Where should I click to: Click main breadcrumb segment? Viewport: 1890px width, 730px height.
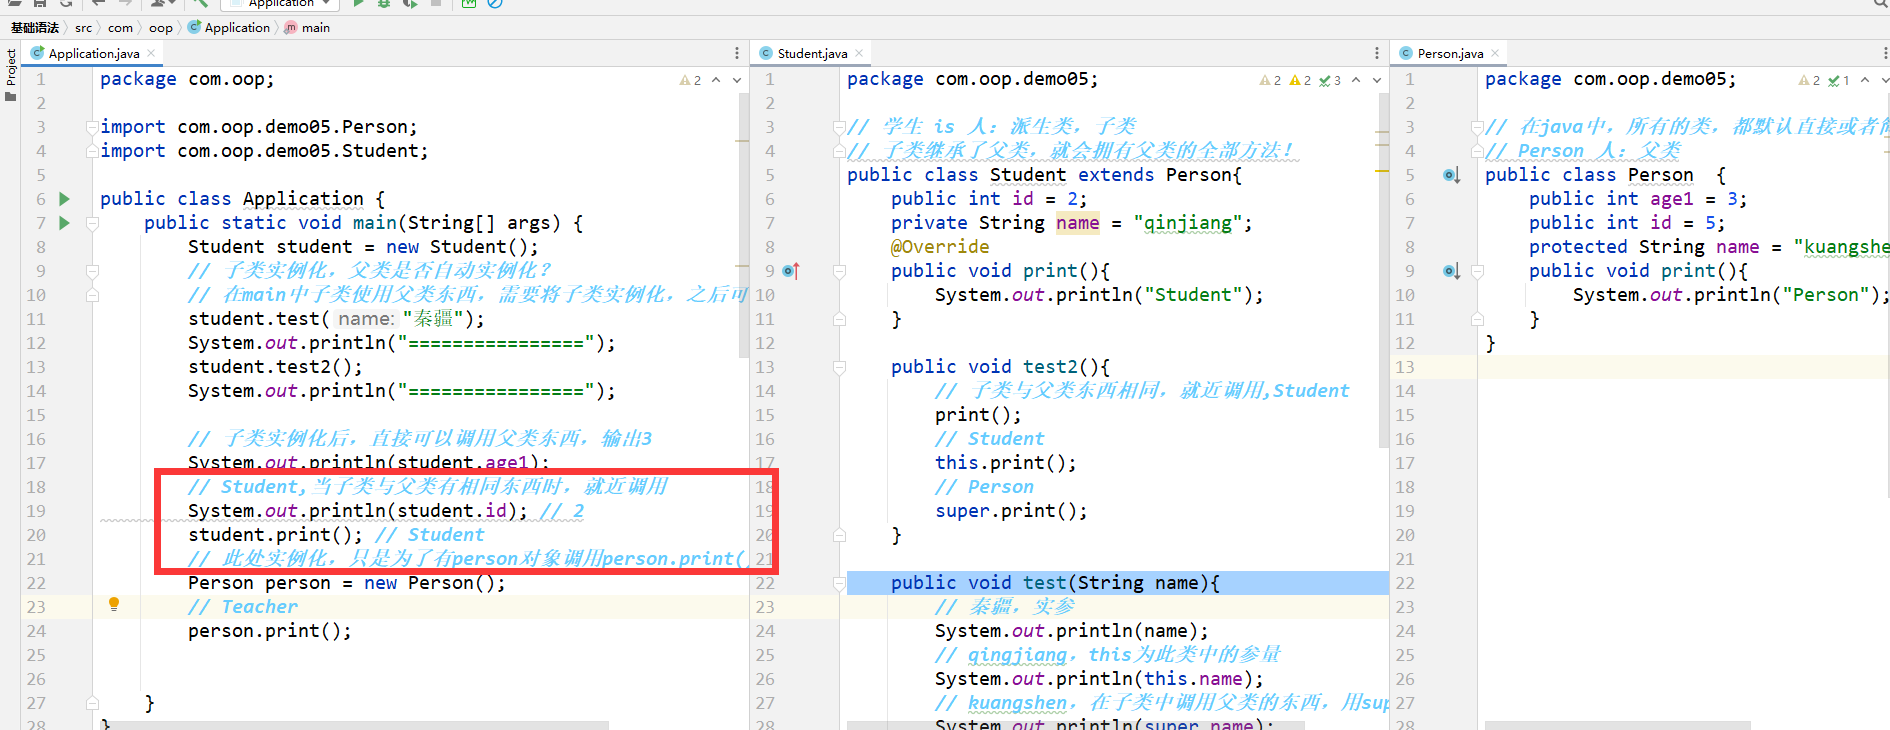click(x=316, y=27)
